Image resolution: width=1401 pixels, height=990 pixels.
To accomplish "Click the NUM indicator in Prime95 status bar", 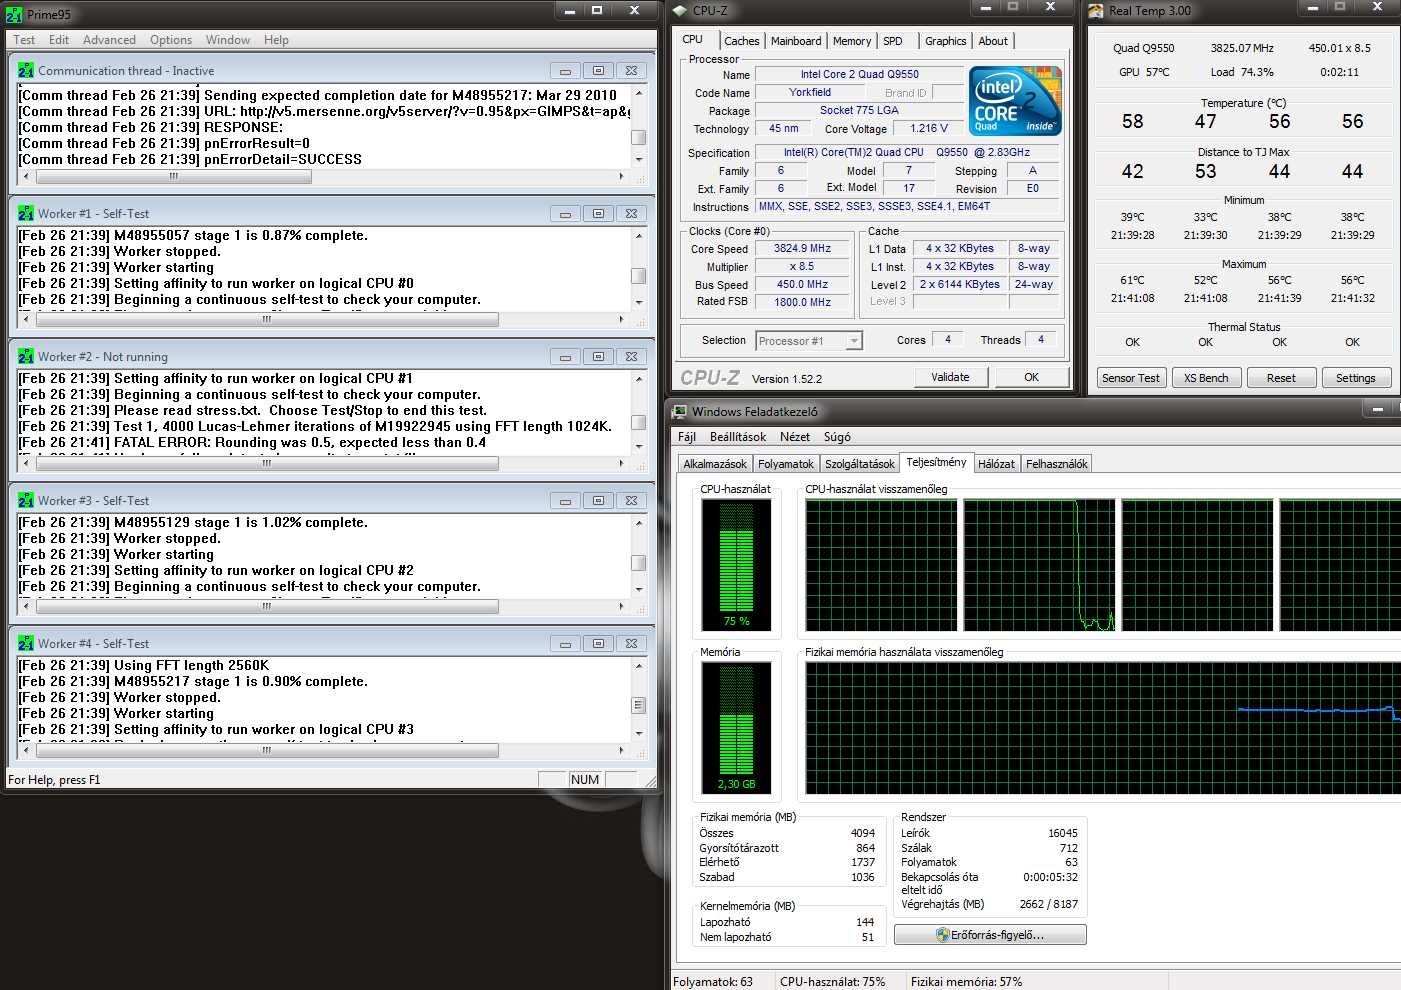I will (586, 780).
